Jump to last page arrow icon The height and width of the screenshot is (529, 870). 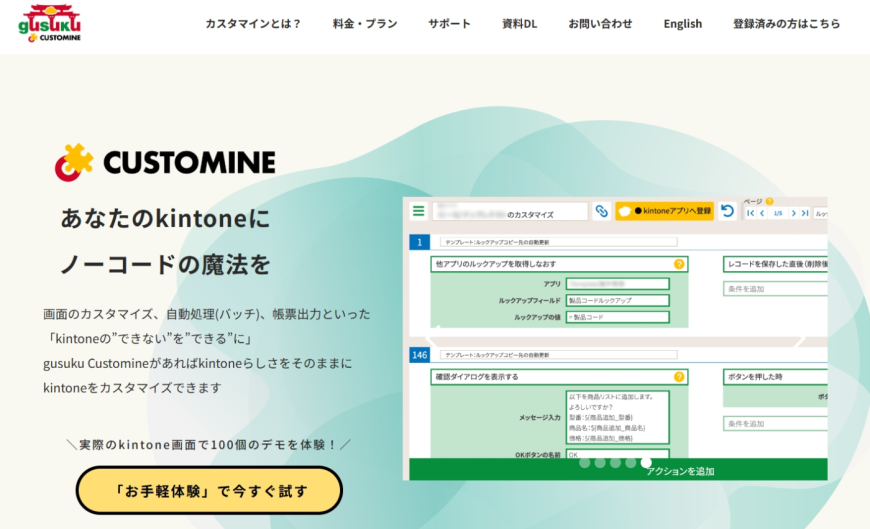pyautogui.click(x=805, y=213)
